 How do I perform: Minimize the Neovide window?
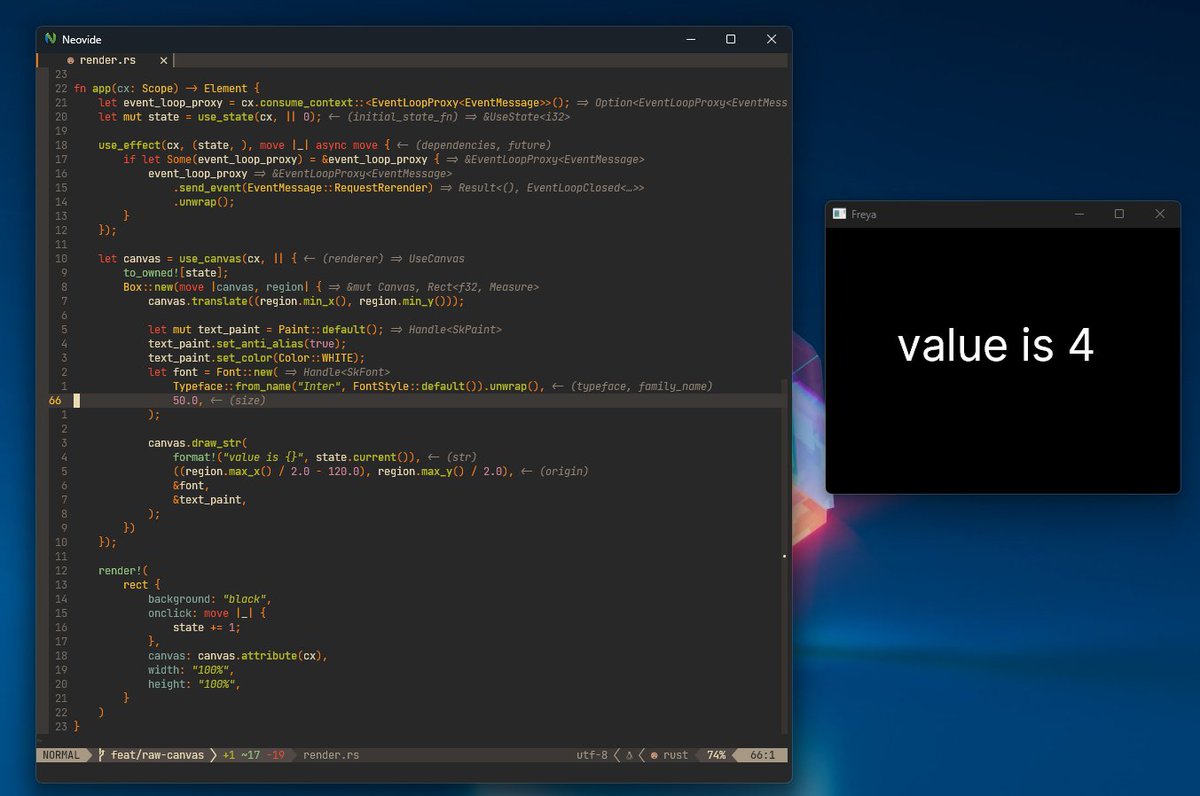click(692, 39)
